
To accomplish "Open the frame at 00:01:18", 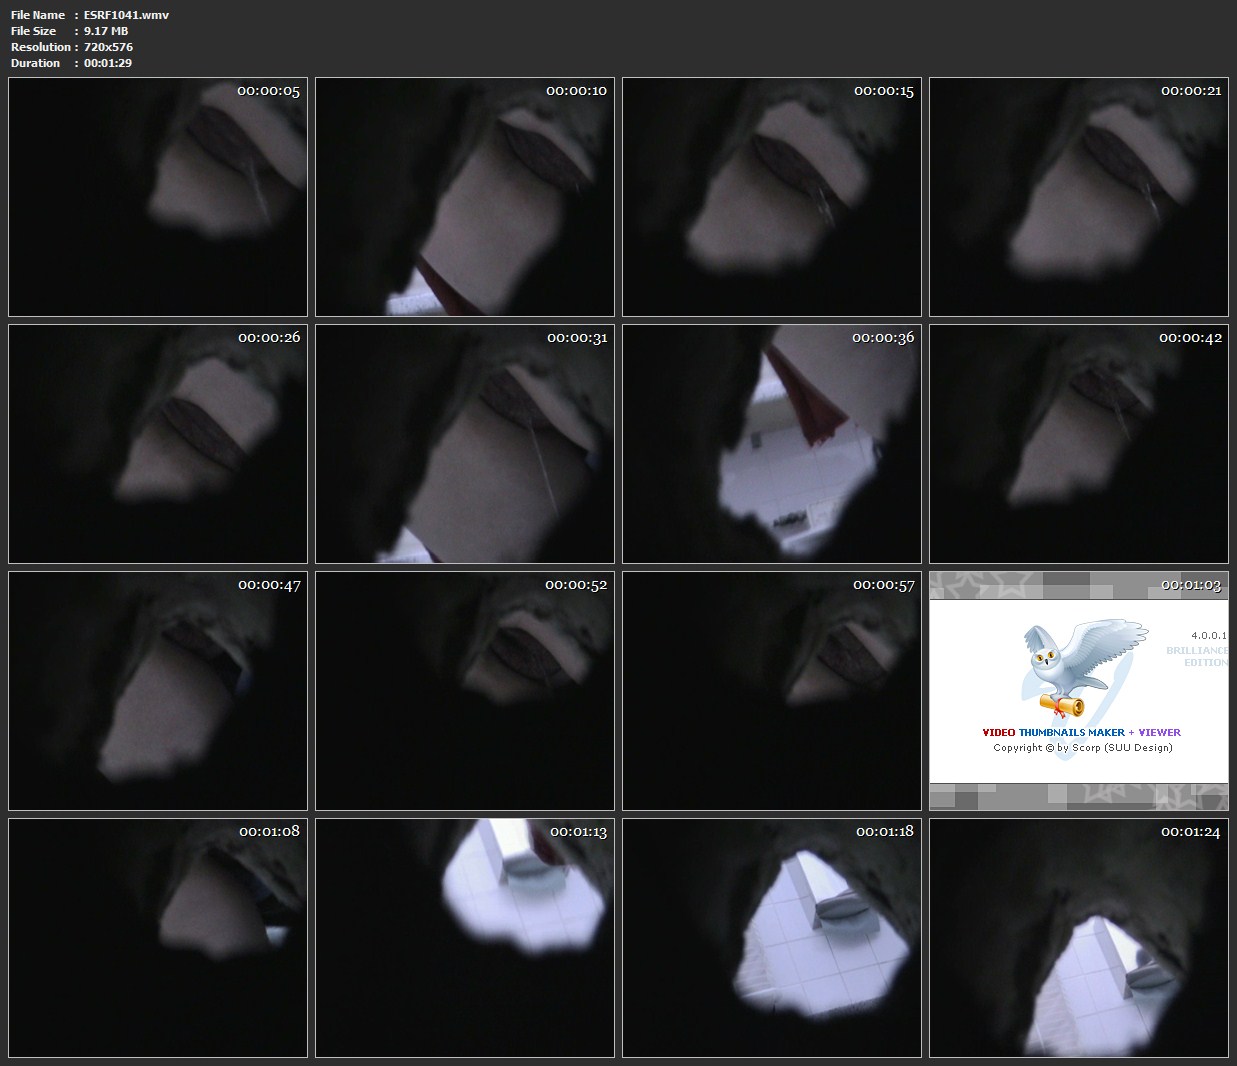I will [772, 938].
